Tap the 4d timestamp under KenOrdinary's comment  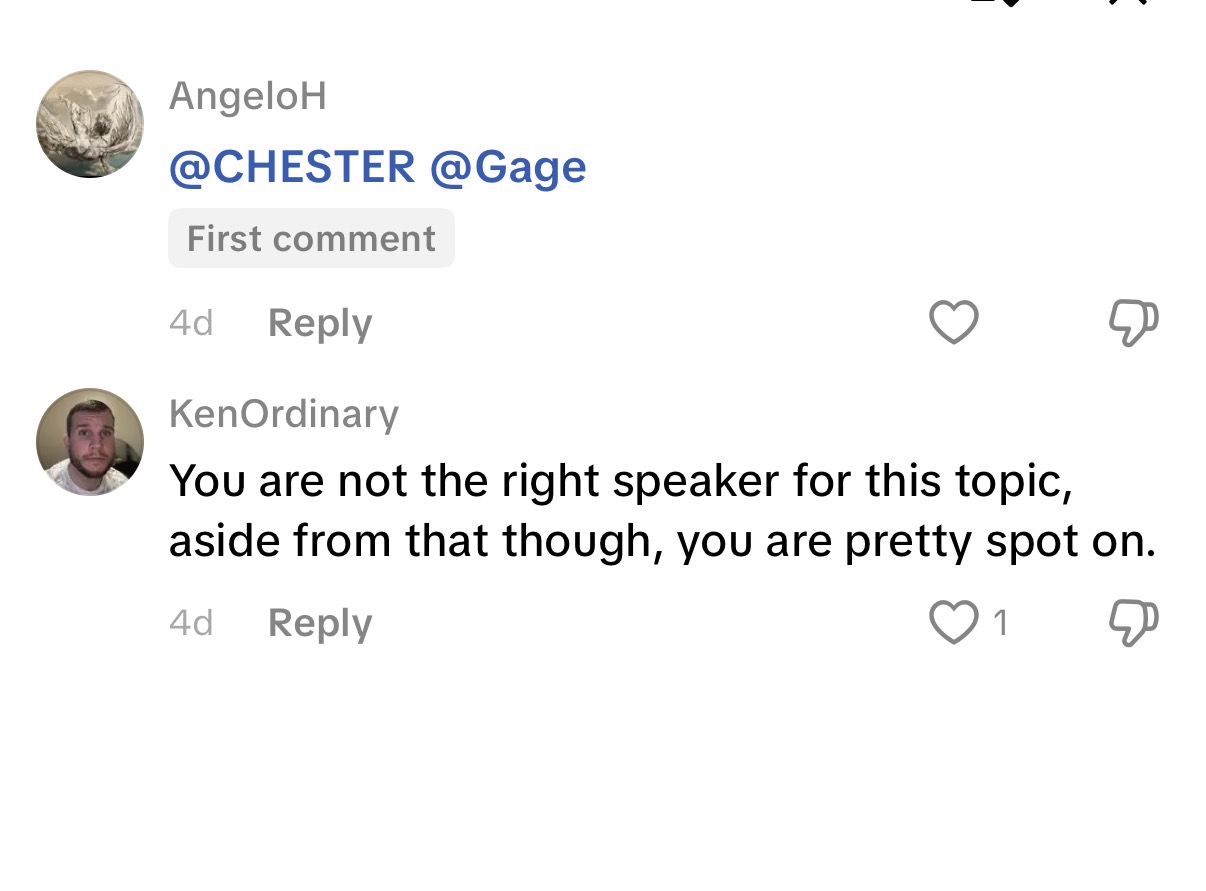point(191,623)
